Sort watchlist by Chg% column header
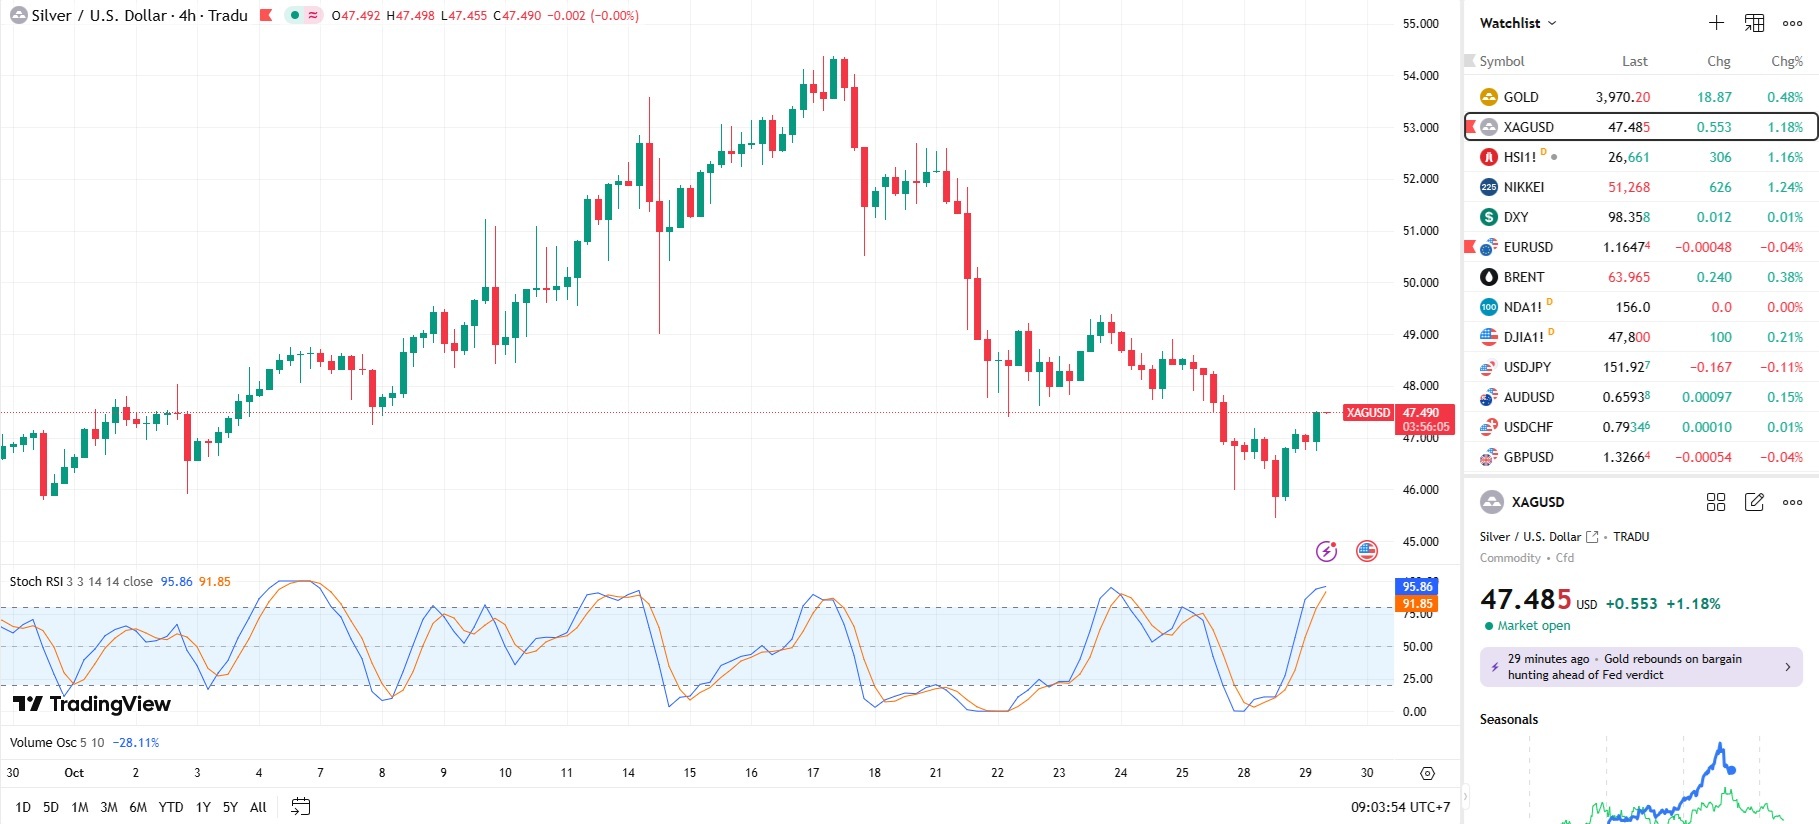This screenshot has height=824, width=1819. (1786, 61)
